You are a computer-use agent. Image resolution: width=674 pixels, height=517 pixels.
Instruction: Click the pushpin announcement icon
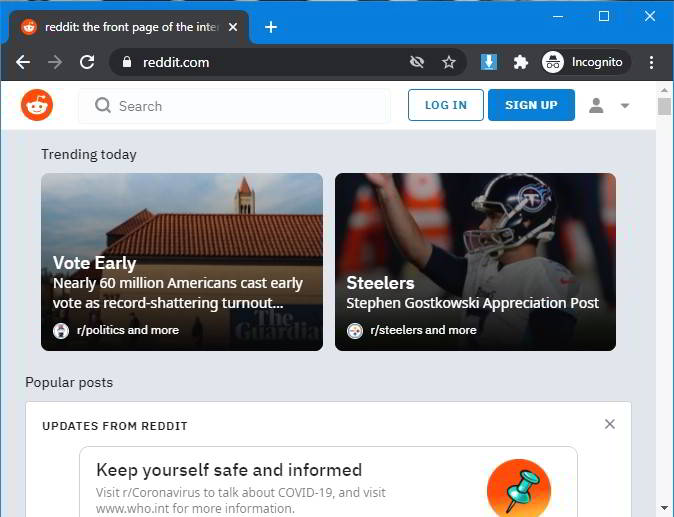(519, 489)
